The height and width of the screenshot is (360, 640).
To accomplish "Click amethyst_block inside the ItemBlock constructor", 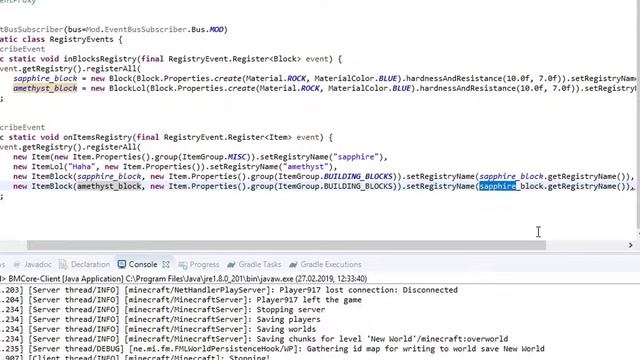I will [109, 187].
